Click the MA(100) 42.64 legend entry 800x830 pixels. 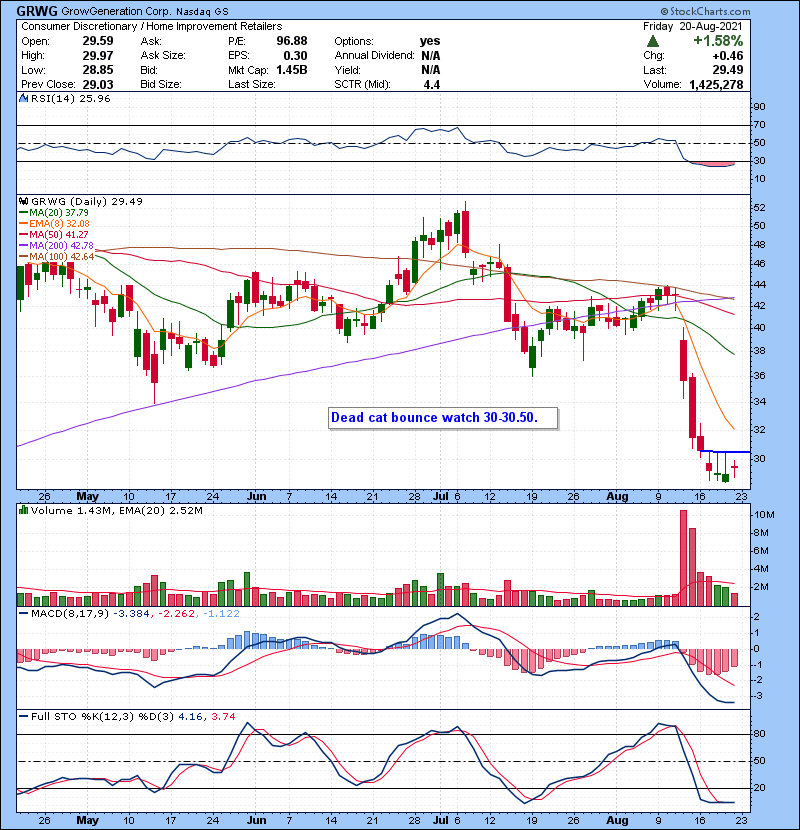tap(61, 257)
